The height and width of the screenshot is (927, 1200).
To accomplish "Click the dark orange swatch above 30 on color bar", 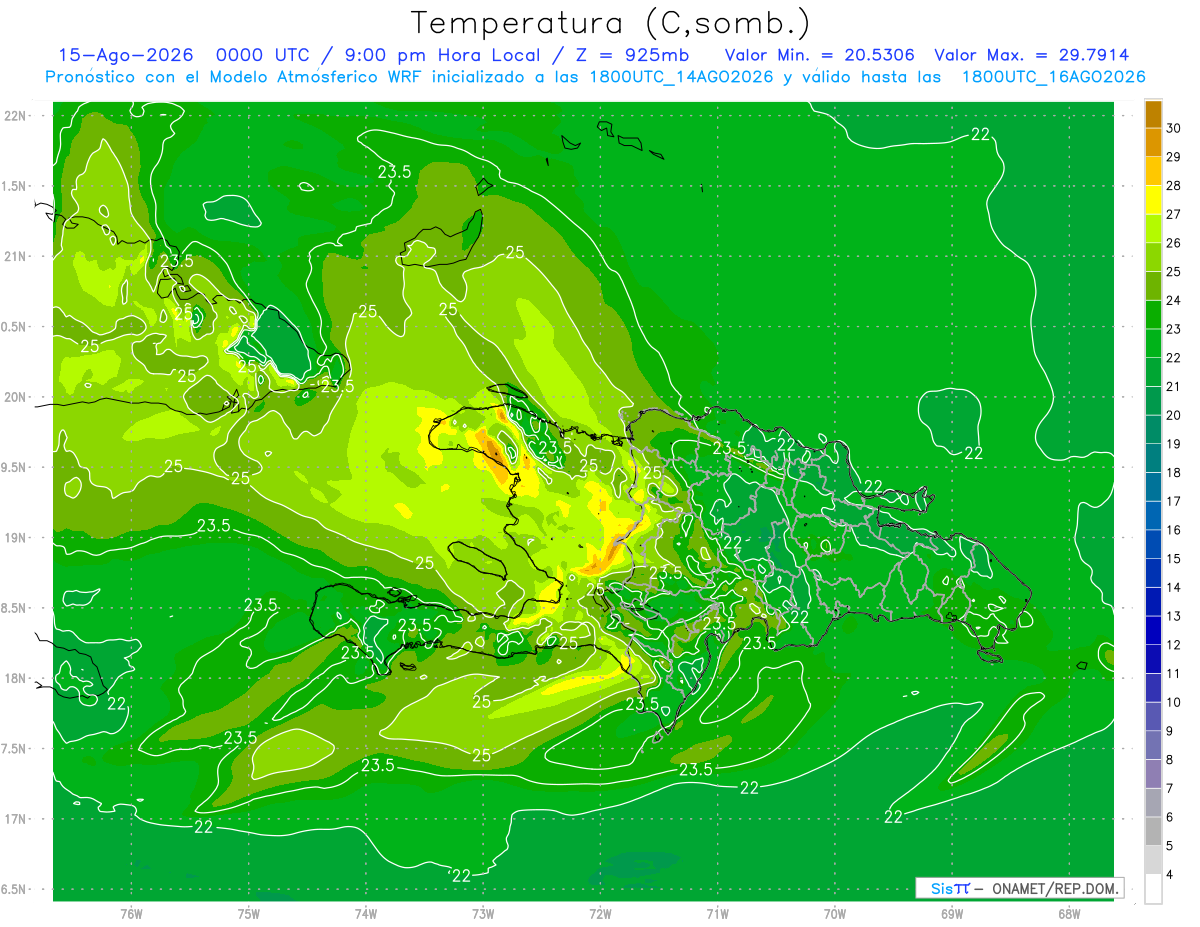I will [1153, 114].
